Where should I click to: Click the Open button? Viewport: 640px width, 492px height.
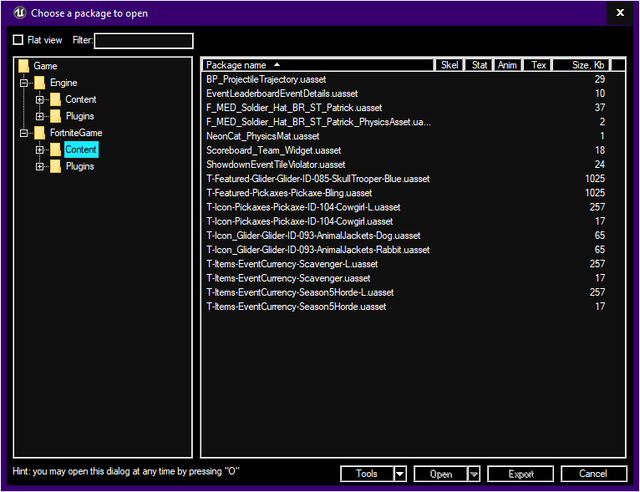click(x=440, y=474)
